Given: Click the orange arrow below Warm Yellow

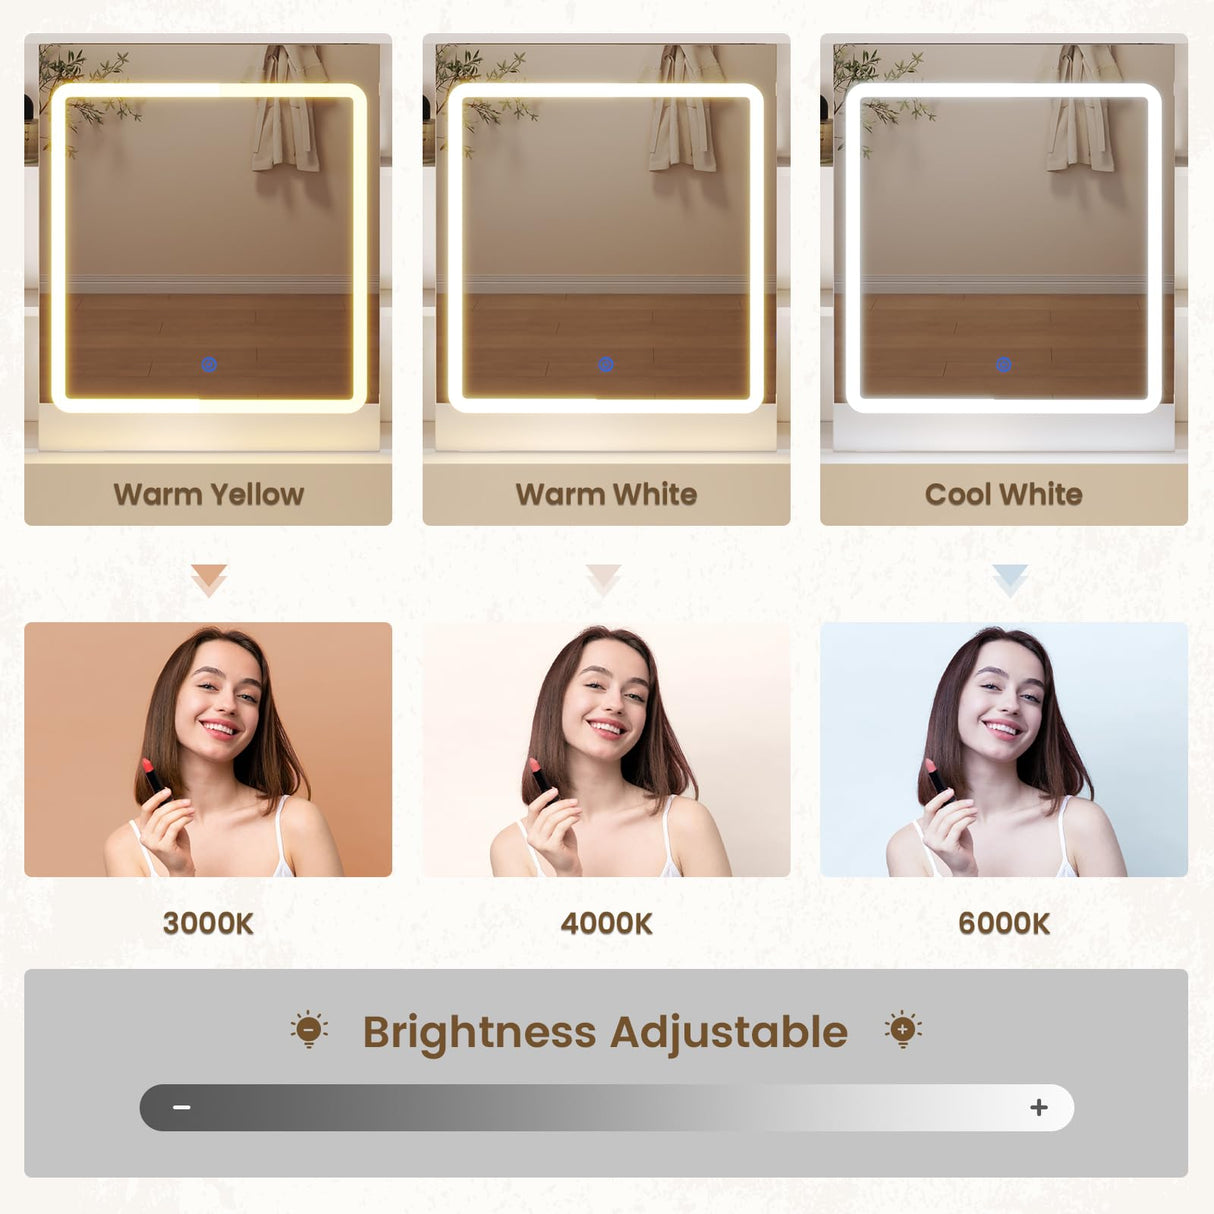Looking at the screenshot, I should [x=209, y=580].
